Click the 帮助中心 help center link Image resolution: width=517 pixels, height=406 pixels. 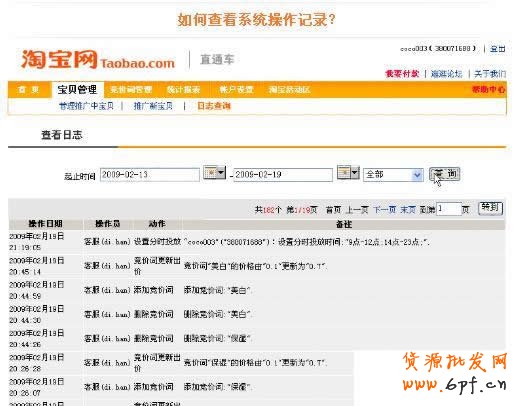(488, 89)
